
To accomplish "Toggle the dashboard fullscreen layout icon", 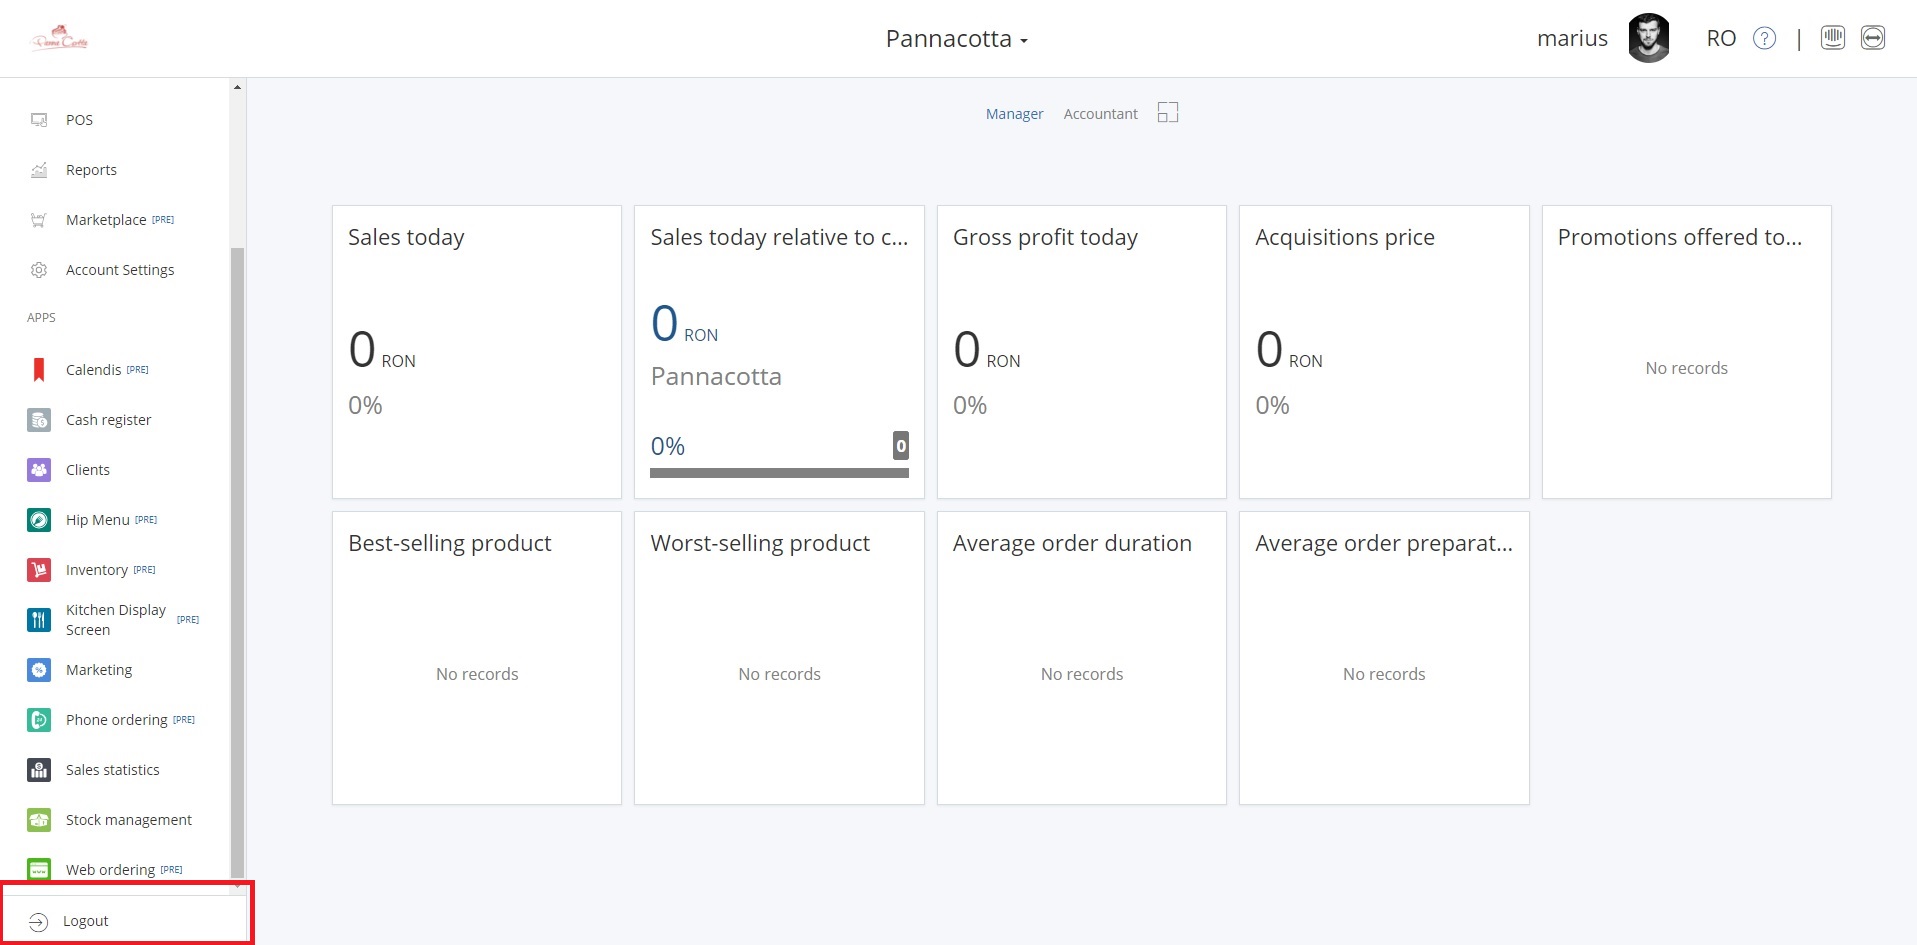I will [x=1168, y=113].
